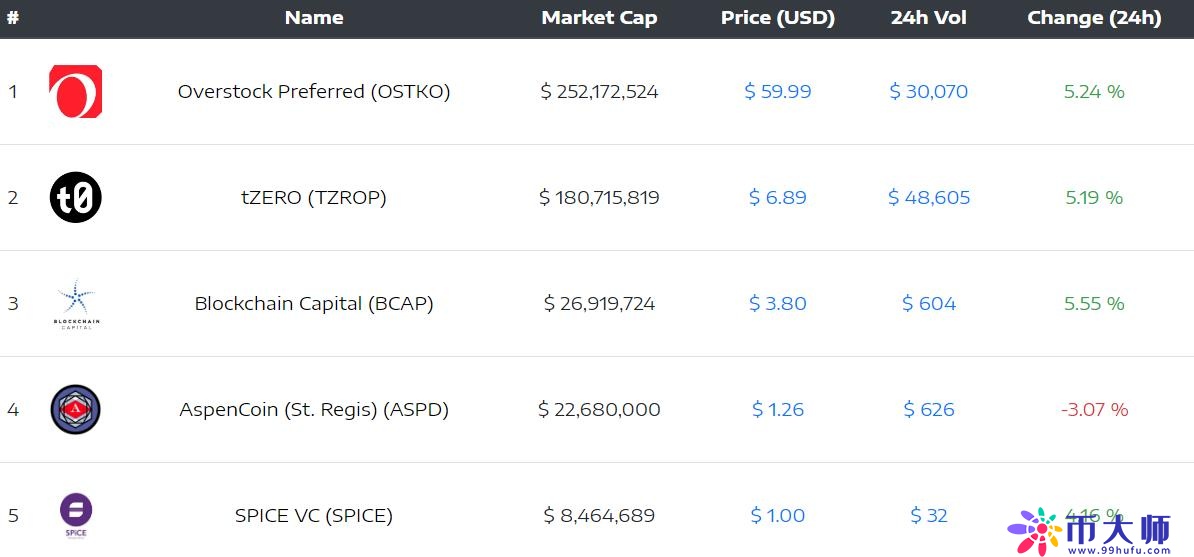Image resolution: width=1194 pixels, height=557 pixels.
Task: Open Blockchain Capital (BCAP) details
Action: (x=314, y=303)
